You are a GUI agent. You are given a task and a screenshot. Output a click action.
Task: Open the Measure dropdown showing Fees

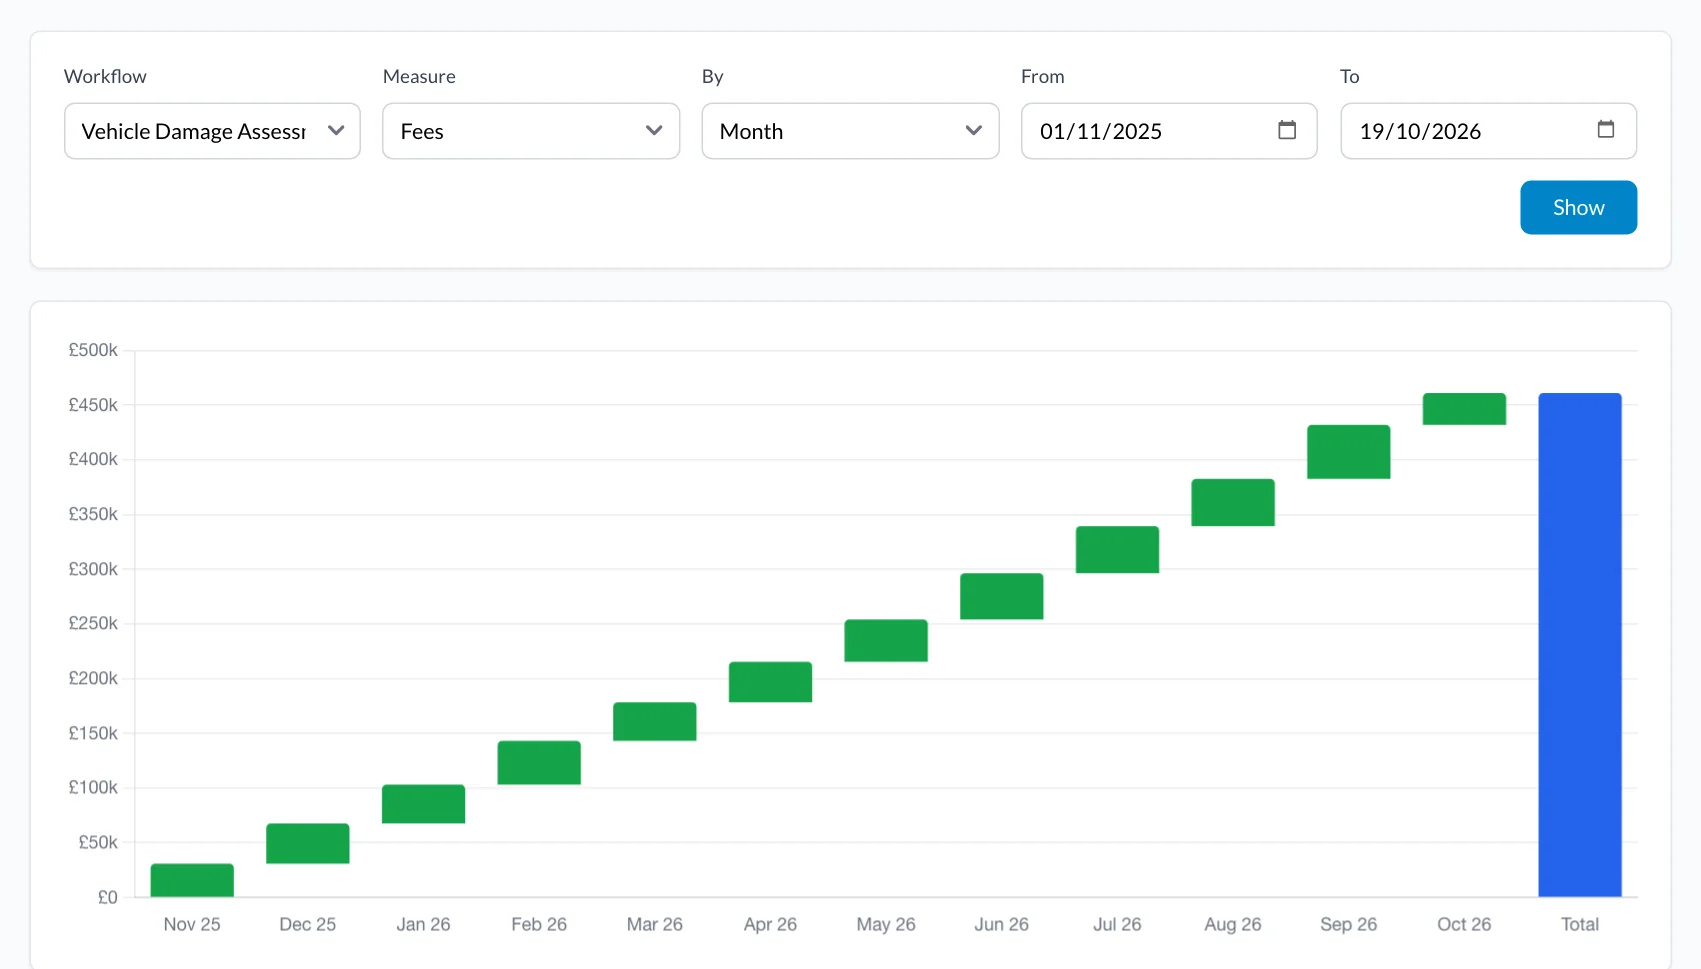pos(531,131)
